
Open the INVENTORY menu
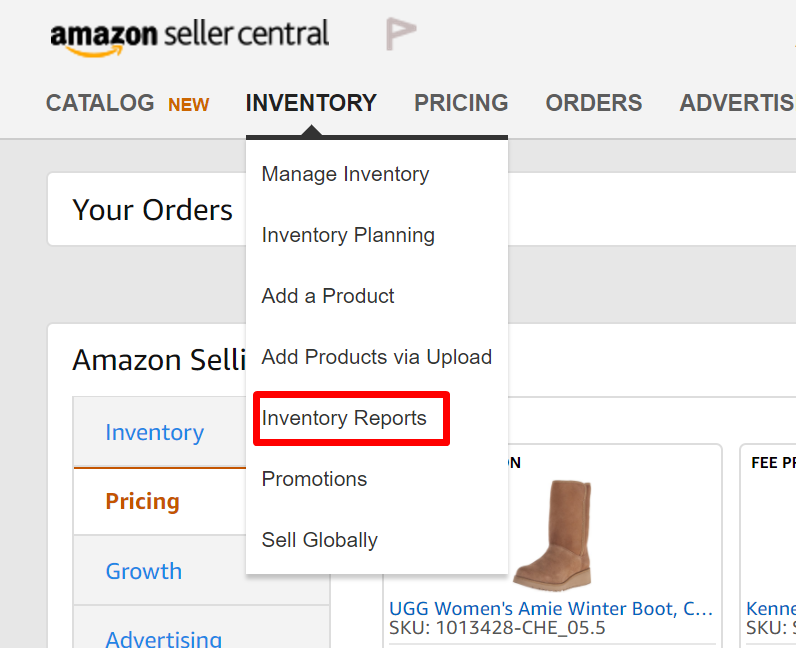(x=311, y=103)
